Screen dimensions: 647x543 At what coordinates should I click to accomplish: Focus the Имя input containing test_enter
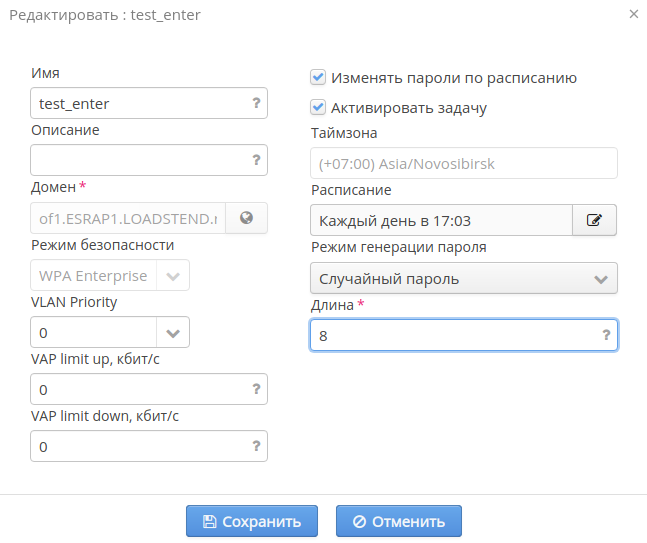[x=138, y=103]
